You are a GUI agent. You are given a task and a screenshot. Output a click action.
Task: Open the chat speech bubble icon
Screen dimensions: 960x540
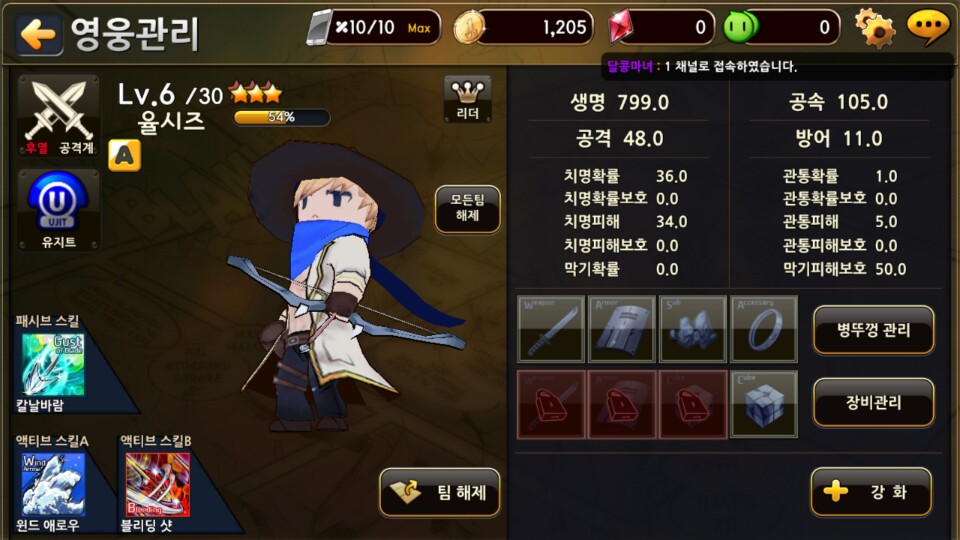(928, 28)
